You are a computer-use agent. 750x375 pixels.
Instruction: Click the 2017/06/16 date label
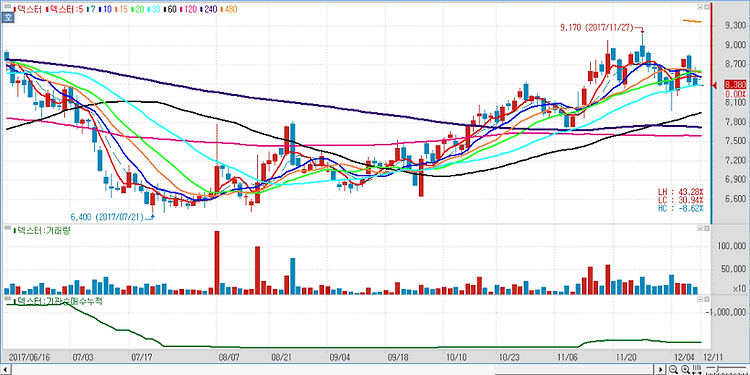[x=30, y=357]
